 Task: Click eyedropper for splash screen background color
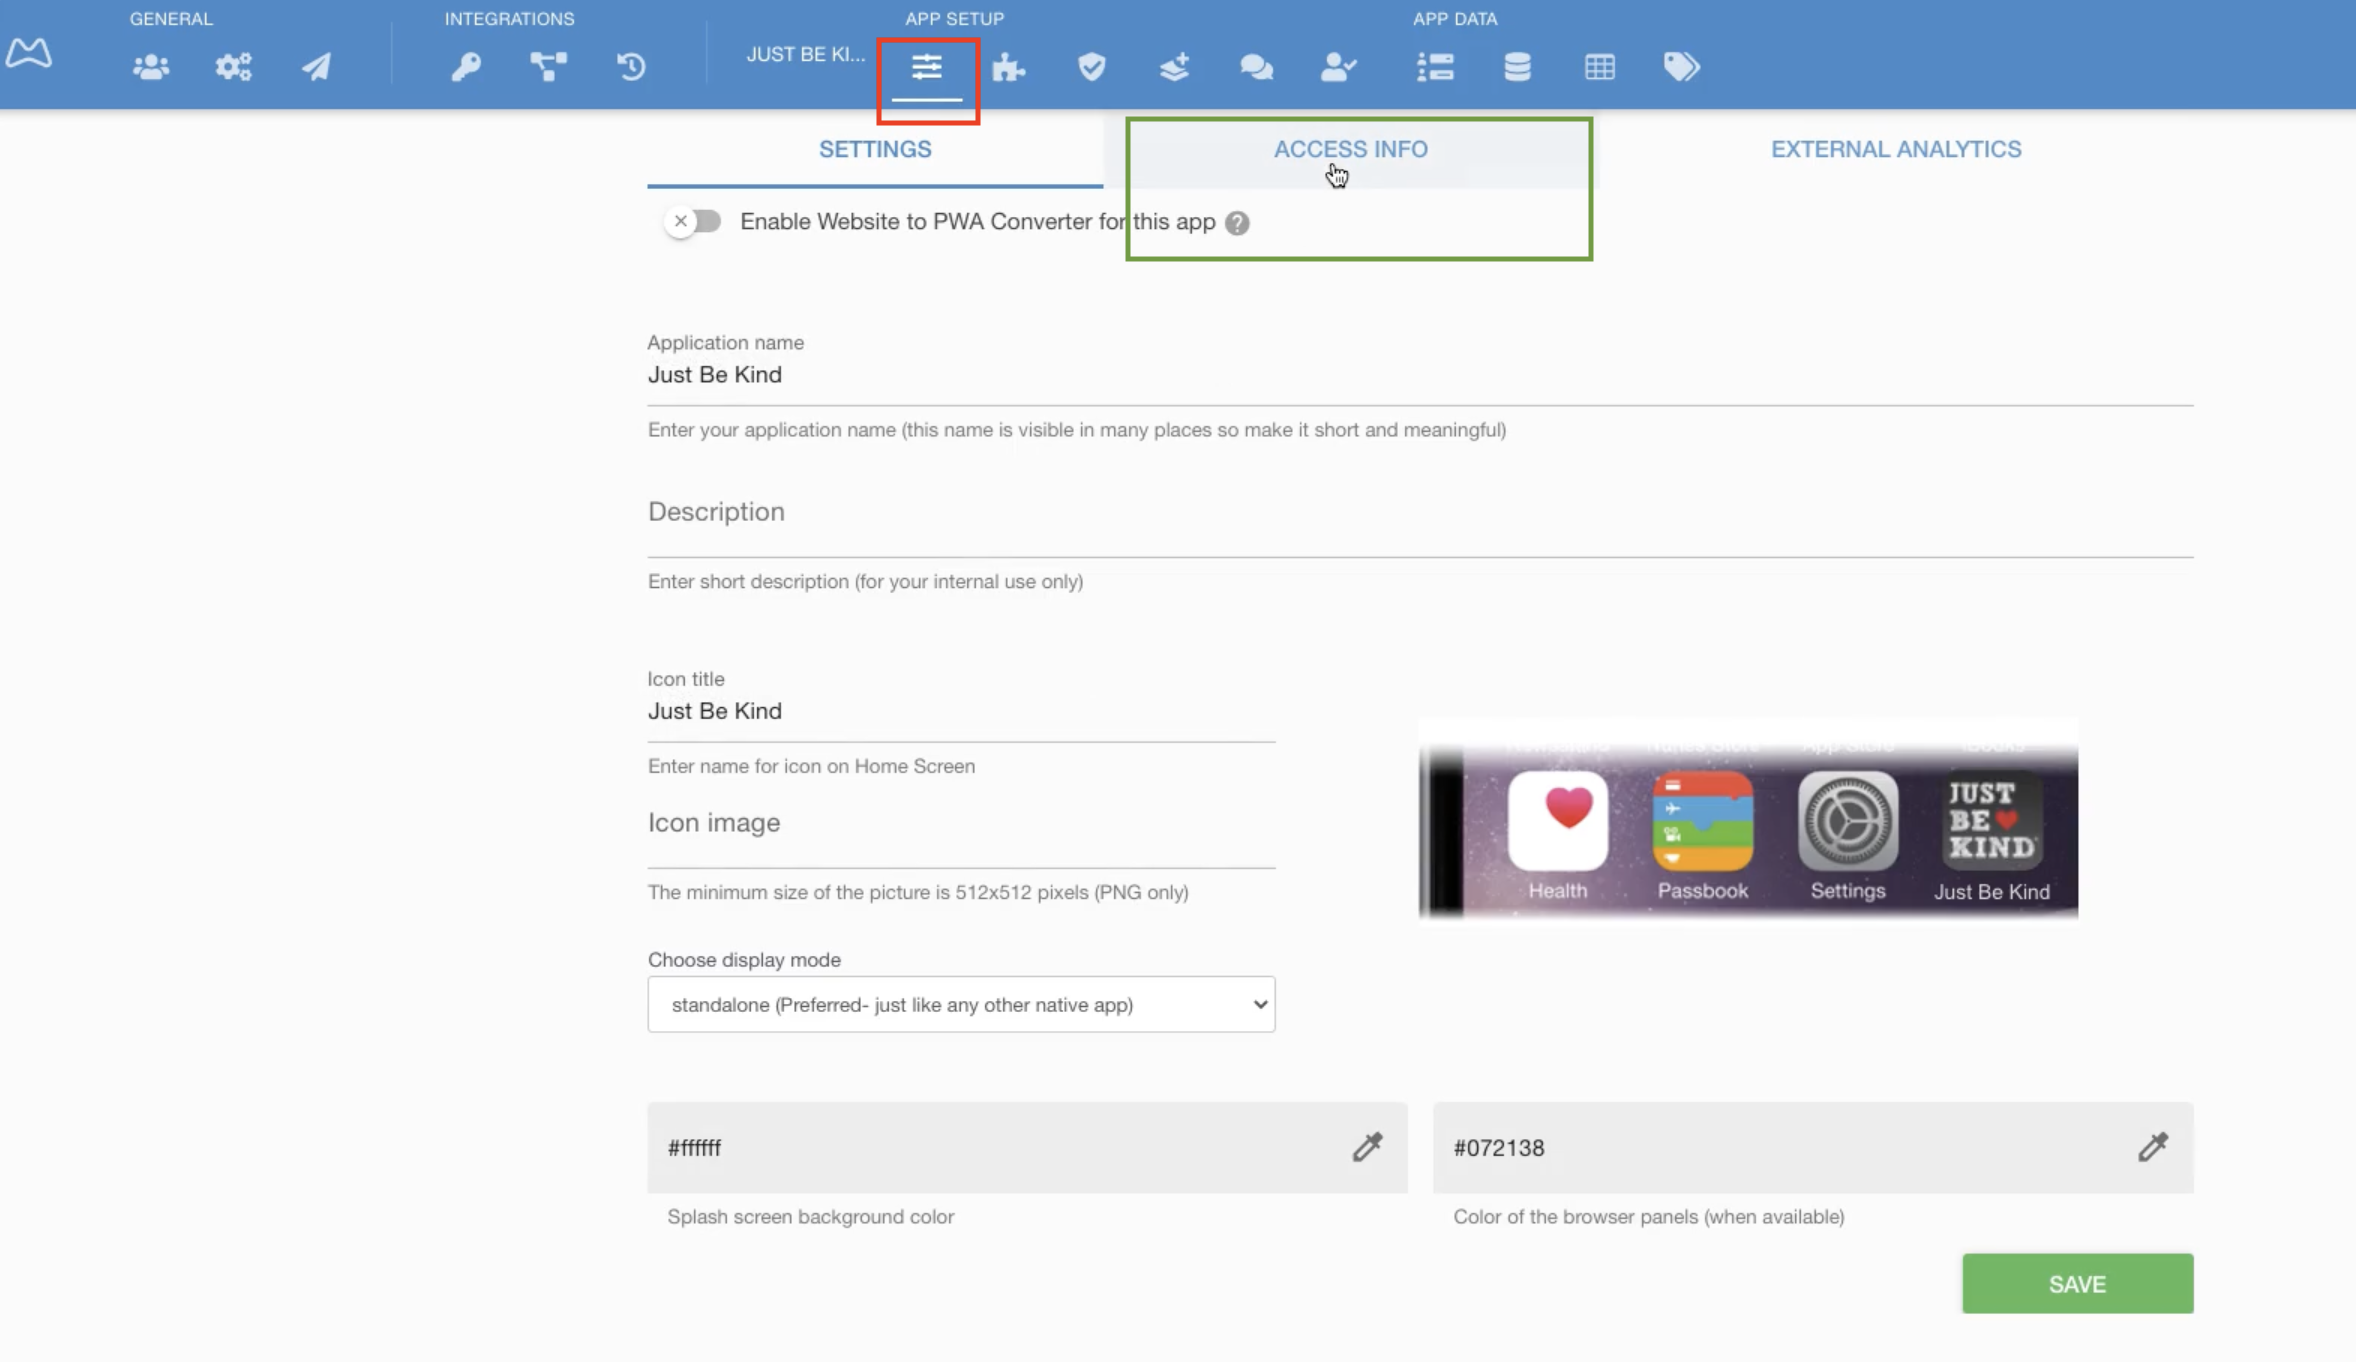[x=1367, y=1147]
